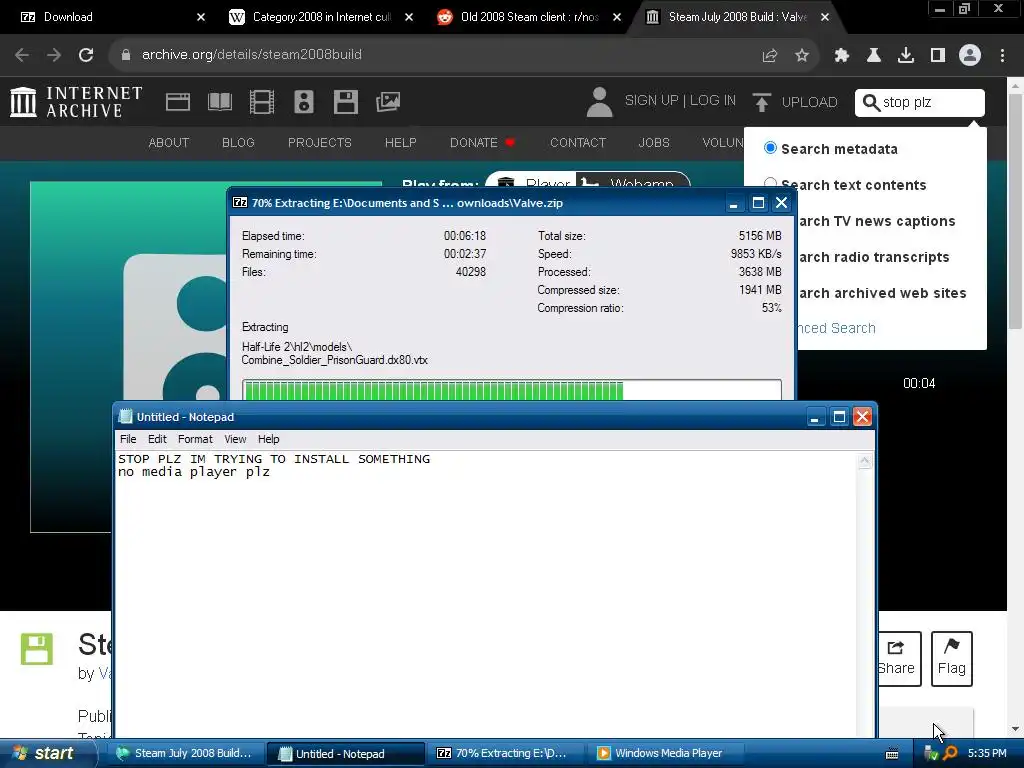Bookmark this page with the star icon

tap(802, 56)
